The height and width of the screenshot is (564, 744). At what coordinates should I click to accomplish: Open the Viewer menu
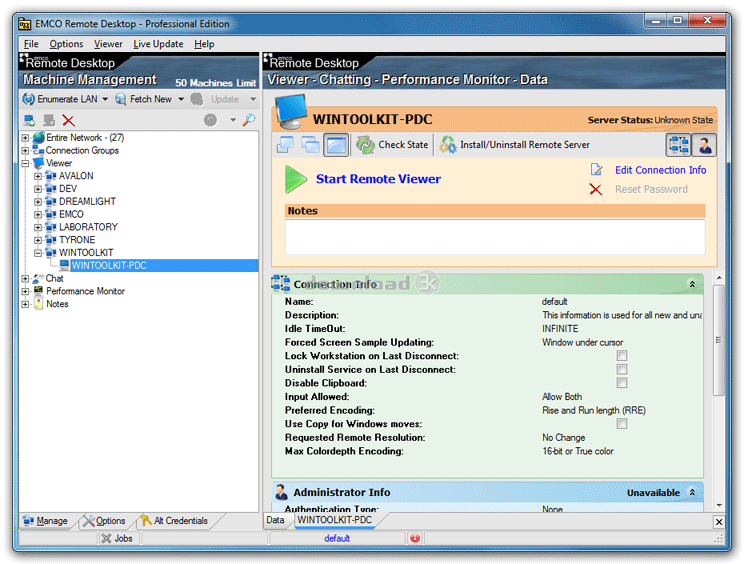click(108, 44)
